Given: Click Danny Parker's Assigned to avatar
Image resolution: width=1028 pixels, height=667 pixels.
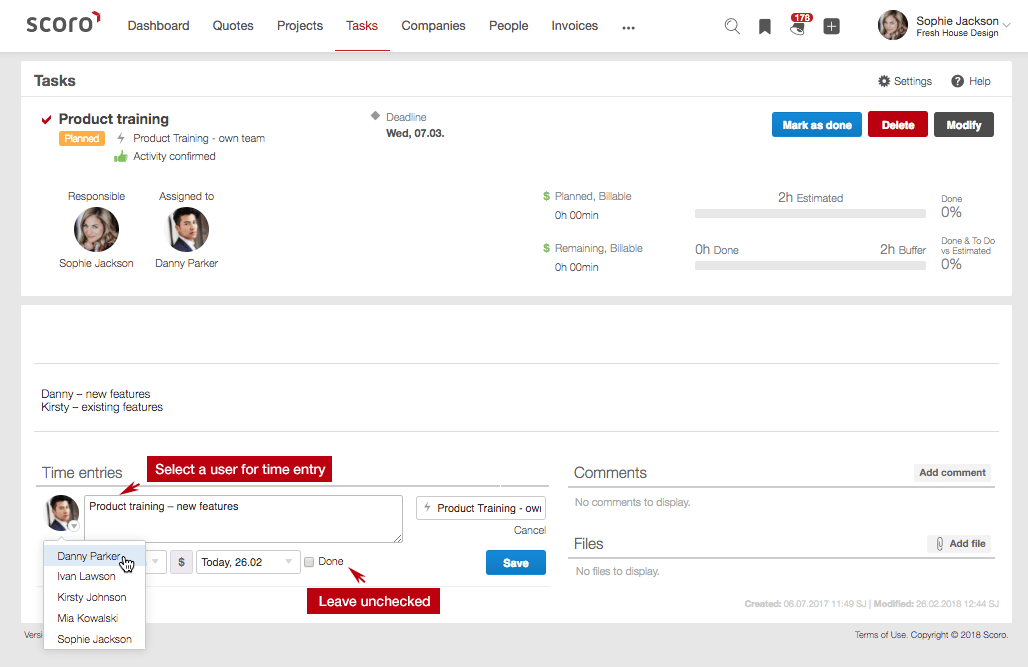Looking at the screenshot, I should [186, 230].
